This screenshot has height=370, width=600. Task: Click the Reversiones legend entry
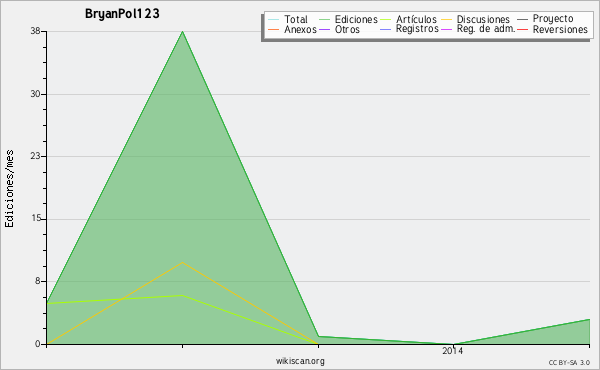tap(552, 29)
